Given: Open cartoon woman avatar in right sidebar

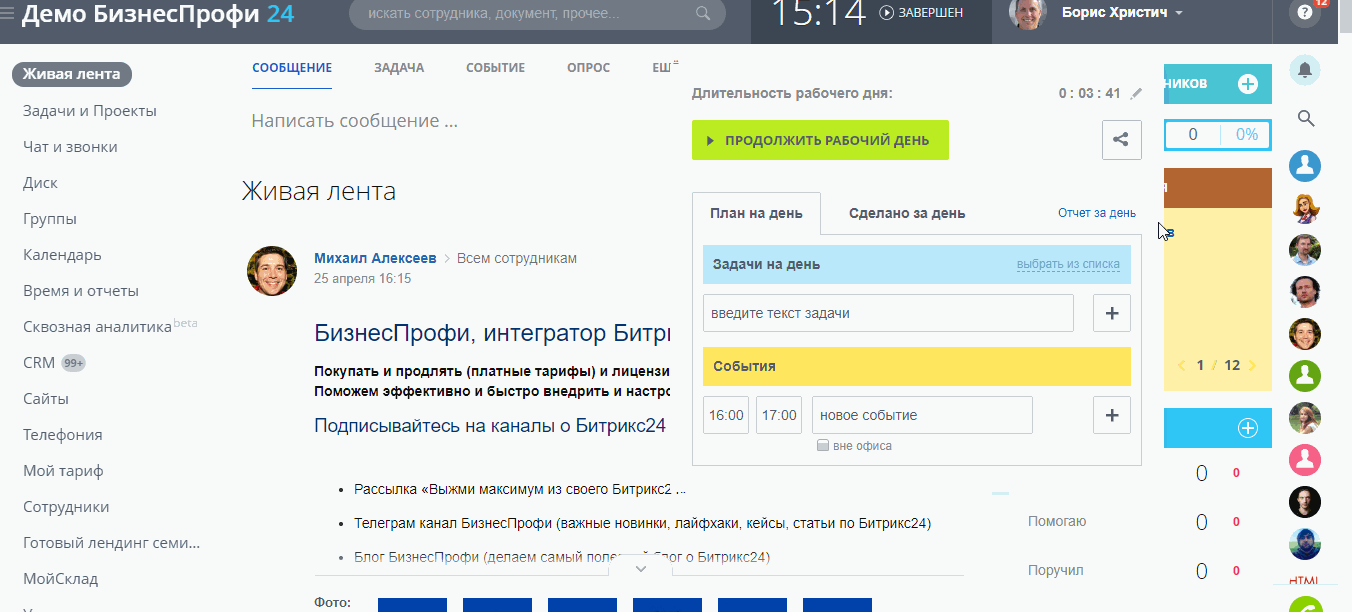Looking at the screenshot, I should click(x=1305, y=208).
